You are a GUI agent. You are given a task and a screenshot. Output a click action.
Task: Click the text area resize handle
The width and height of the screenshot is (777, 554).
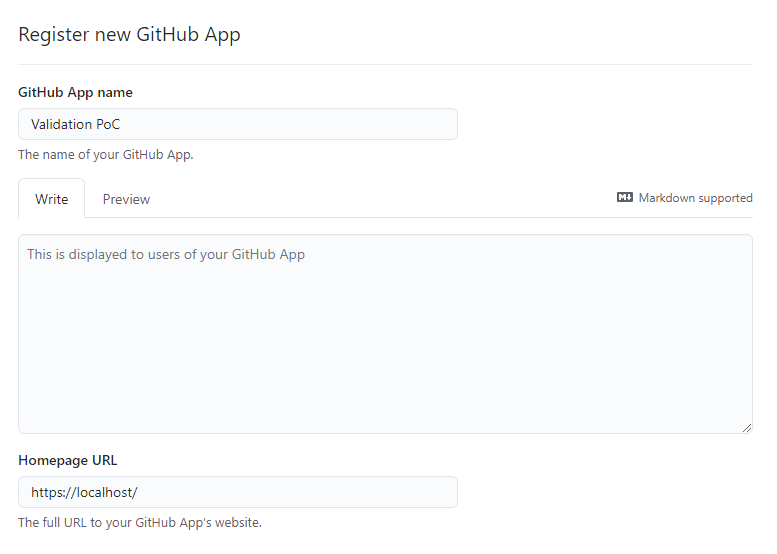(747, 428)
